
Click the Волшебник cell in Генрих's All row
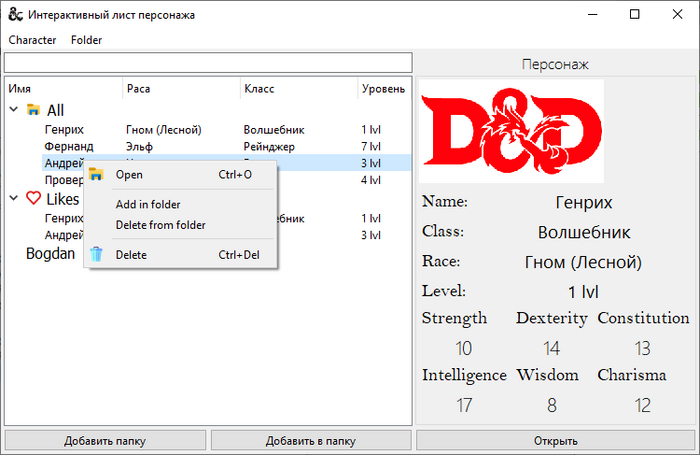(274, 129)
